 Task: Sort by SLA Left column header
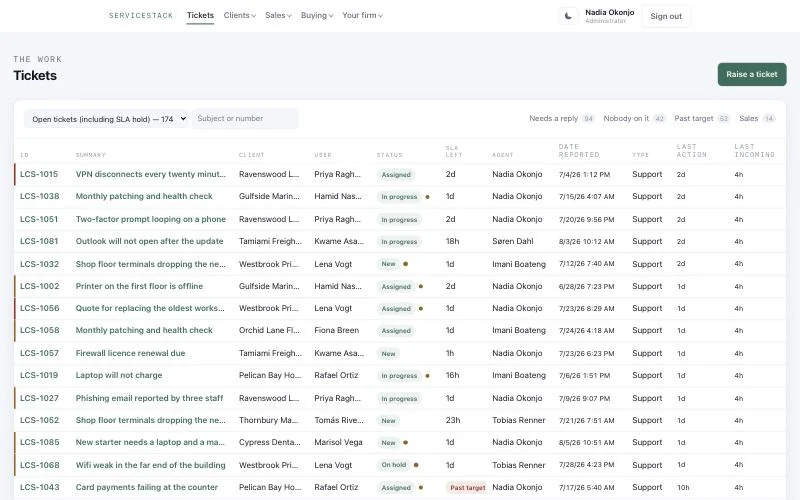point(452,152)
